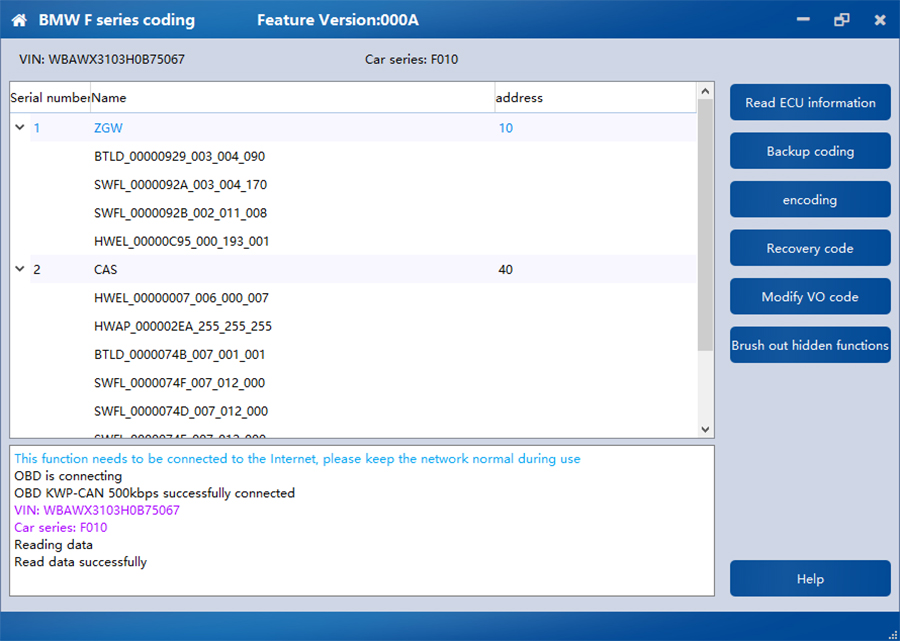
Task: Click the Backup coding button
Action: pos(810,151)
